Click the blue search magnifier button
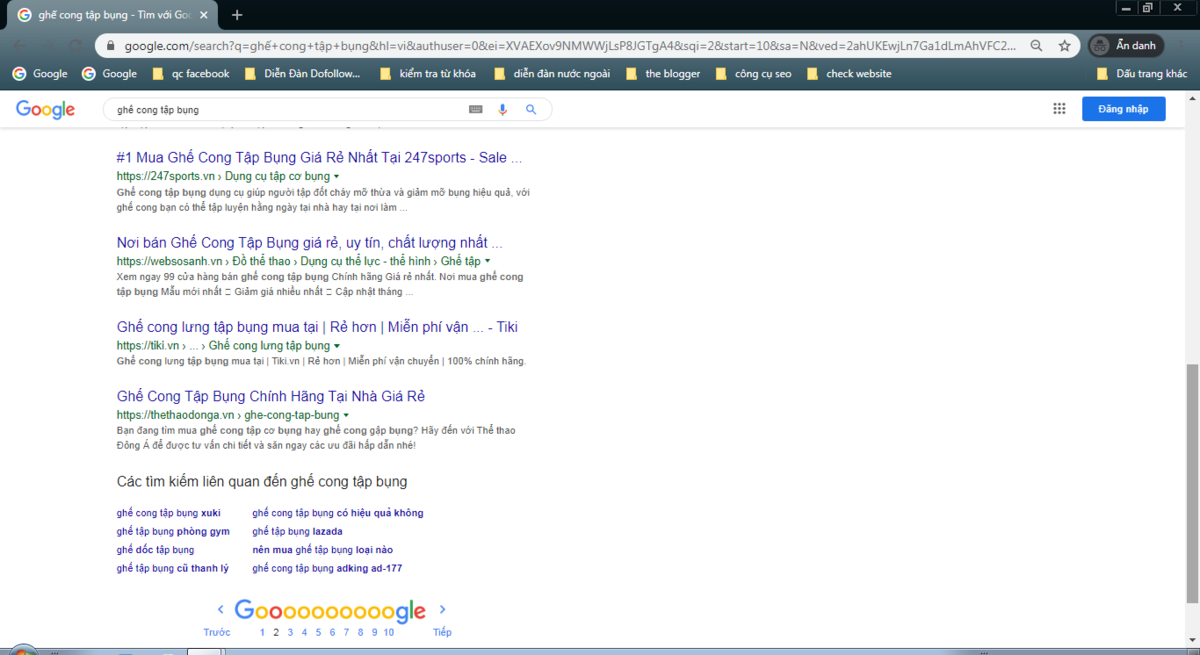1200x655 pixels. click(x=531, y=110)
